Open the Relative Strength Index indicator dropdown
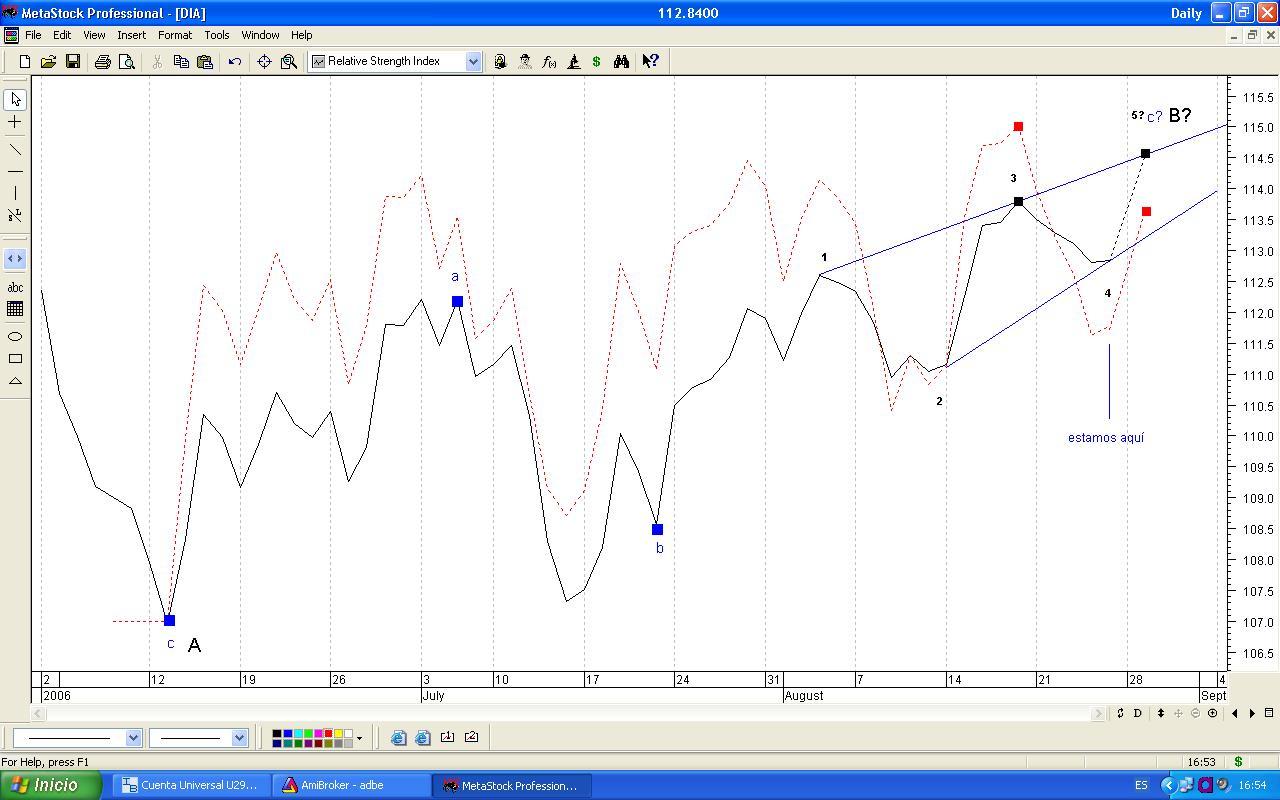Screen dimensions: 1280x800 473,62
